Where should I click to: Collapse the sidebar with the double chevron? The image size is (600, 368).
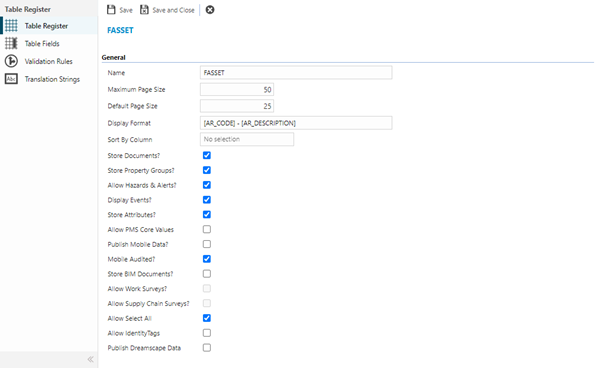(90, 359)
